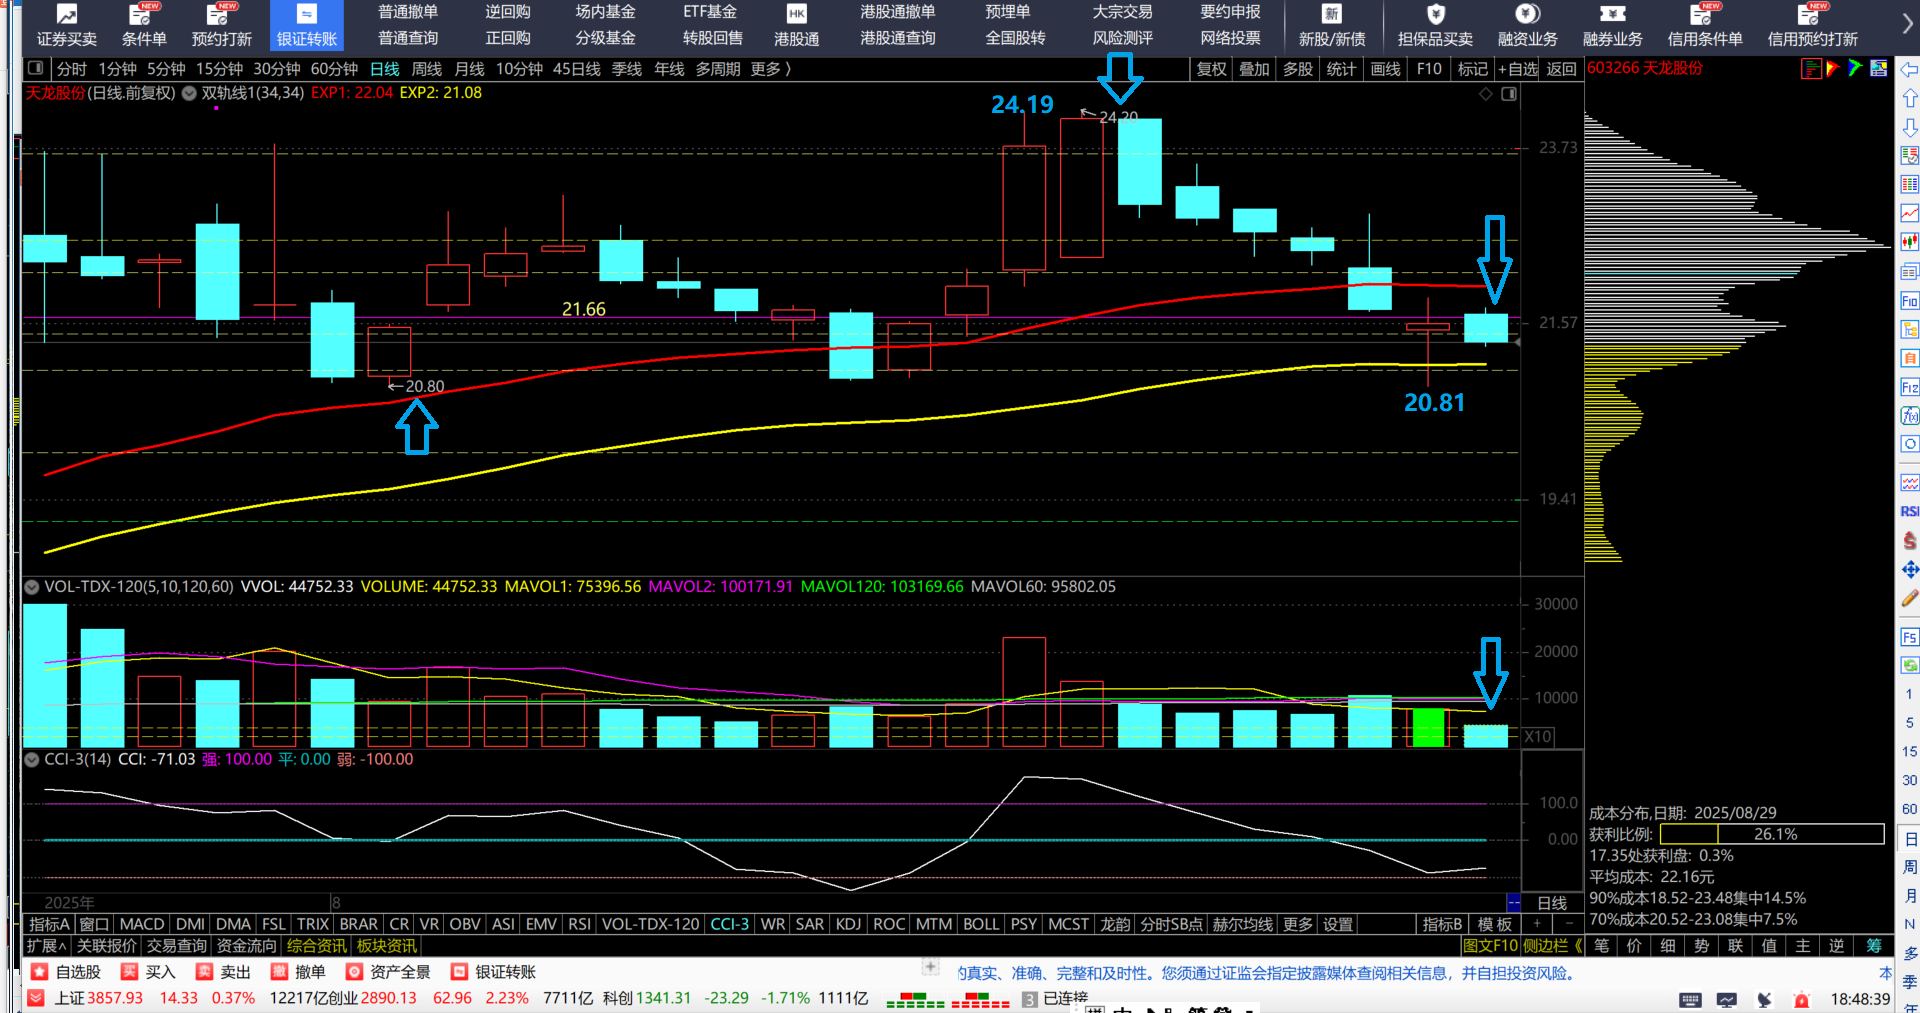1920x1013 pixels.
Task: Open the 新股/新债 new issues icon
Action: (x=1332, y=26)
